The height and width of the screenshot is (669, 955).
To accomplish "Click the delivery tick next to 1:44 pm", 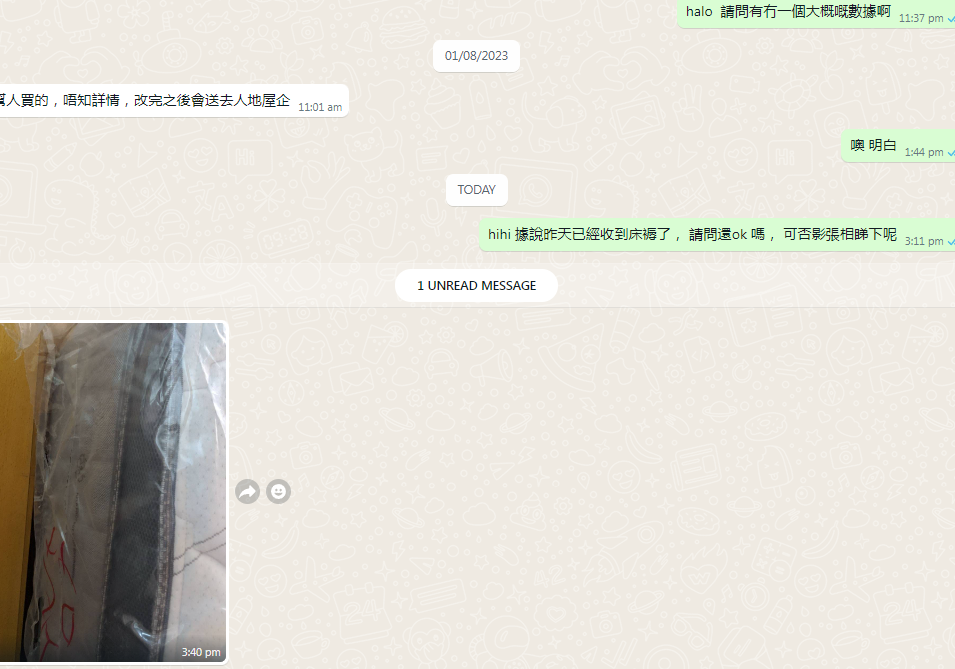I will point(951,153).
